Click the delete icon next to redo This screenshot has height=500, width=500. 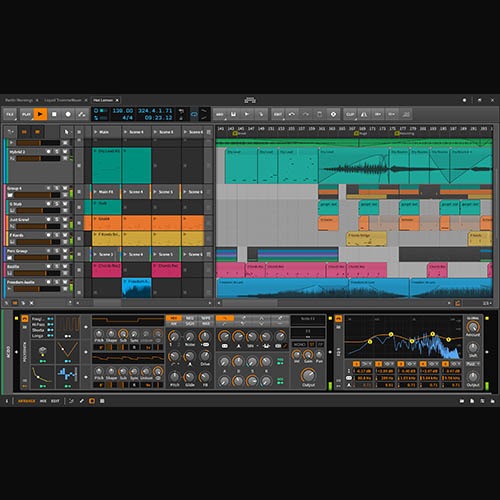[319, 114]
